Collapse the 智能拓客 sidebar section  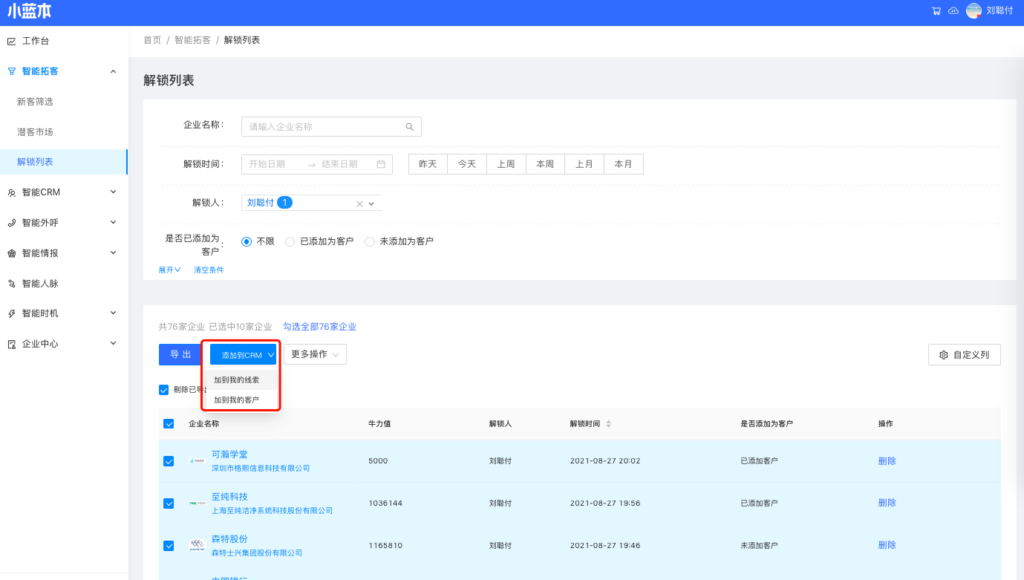tap(113, 72)
